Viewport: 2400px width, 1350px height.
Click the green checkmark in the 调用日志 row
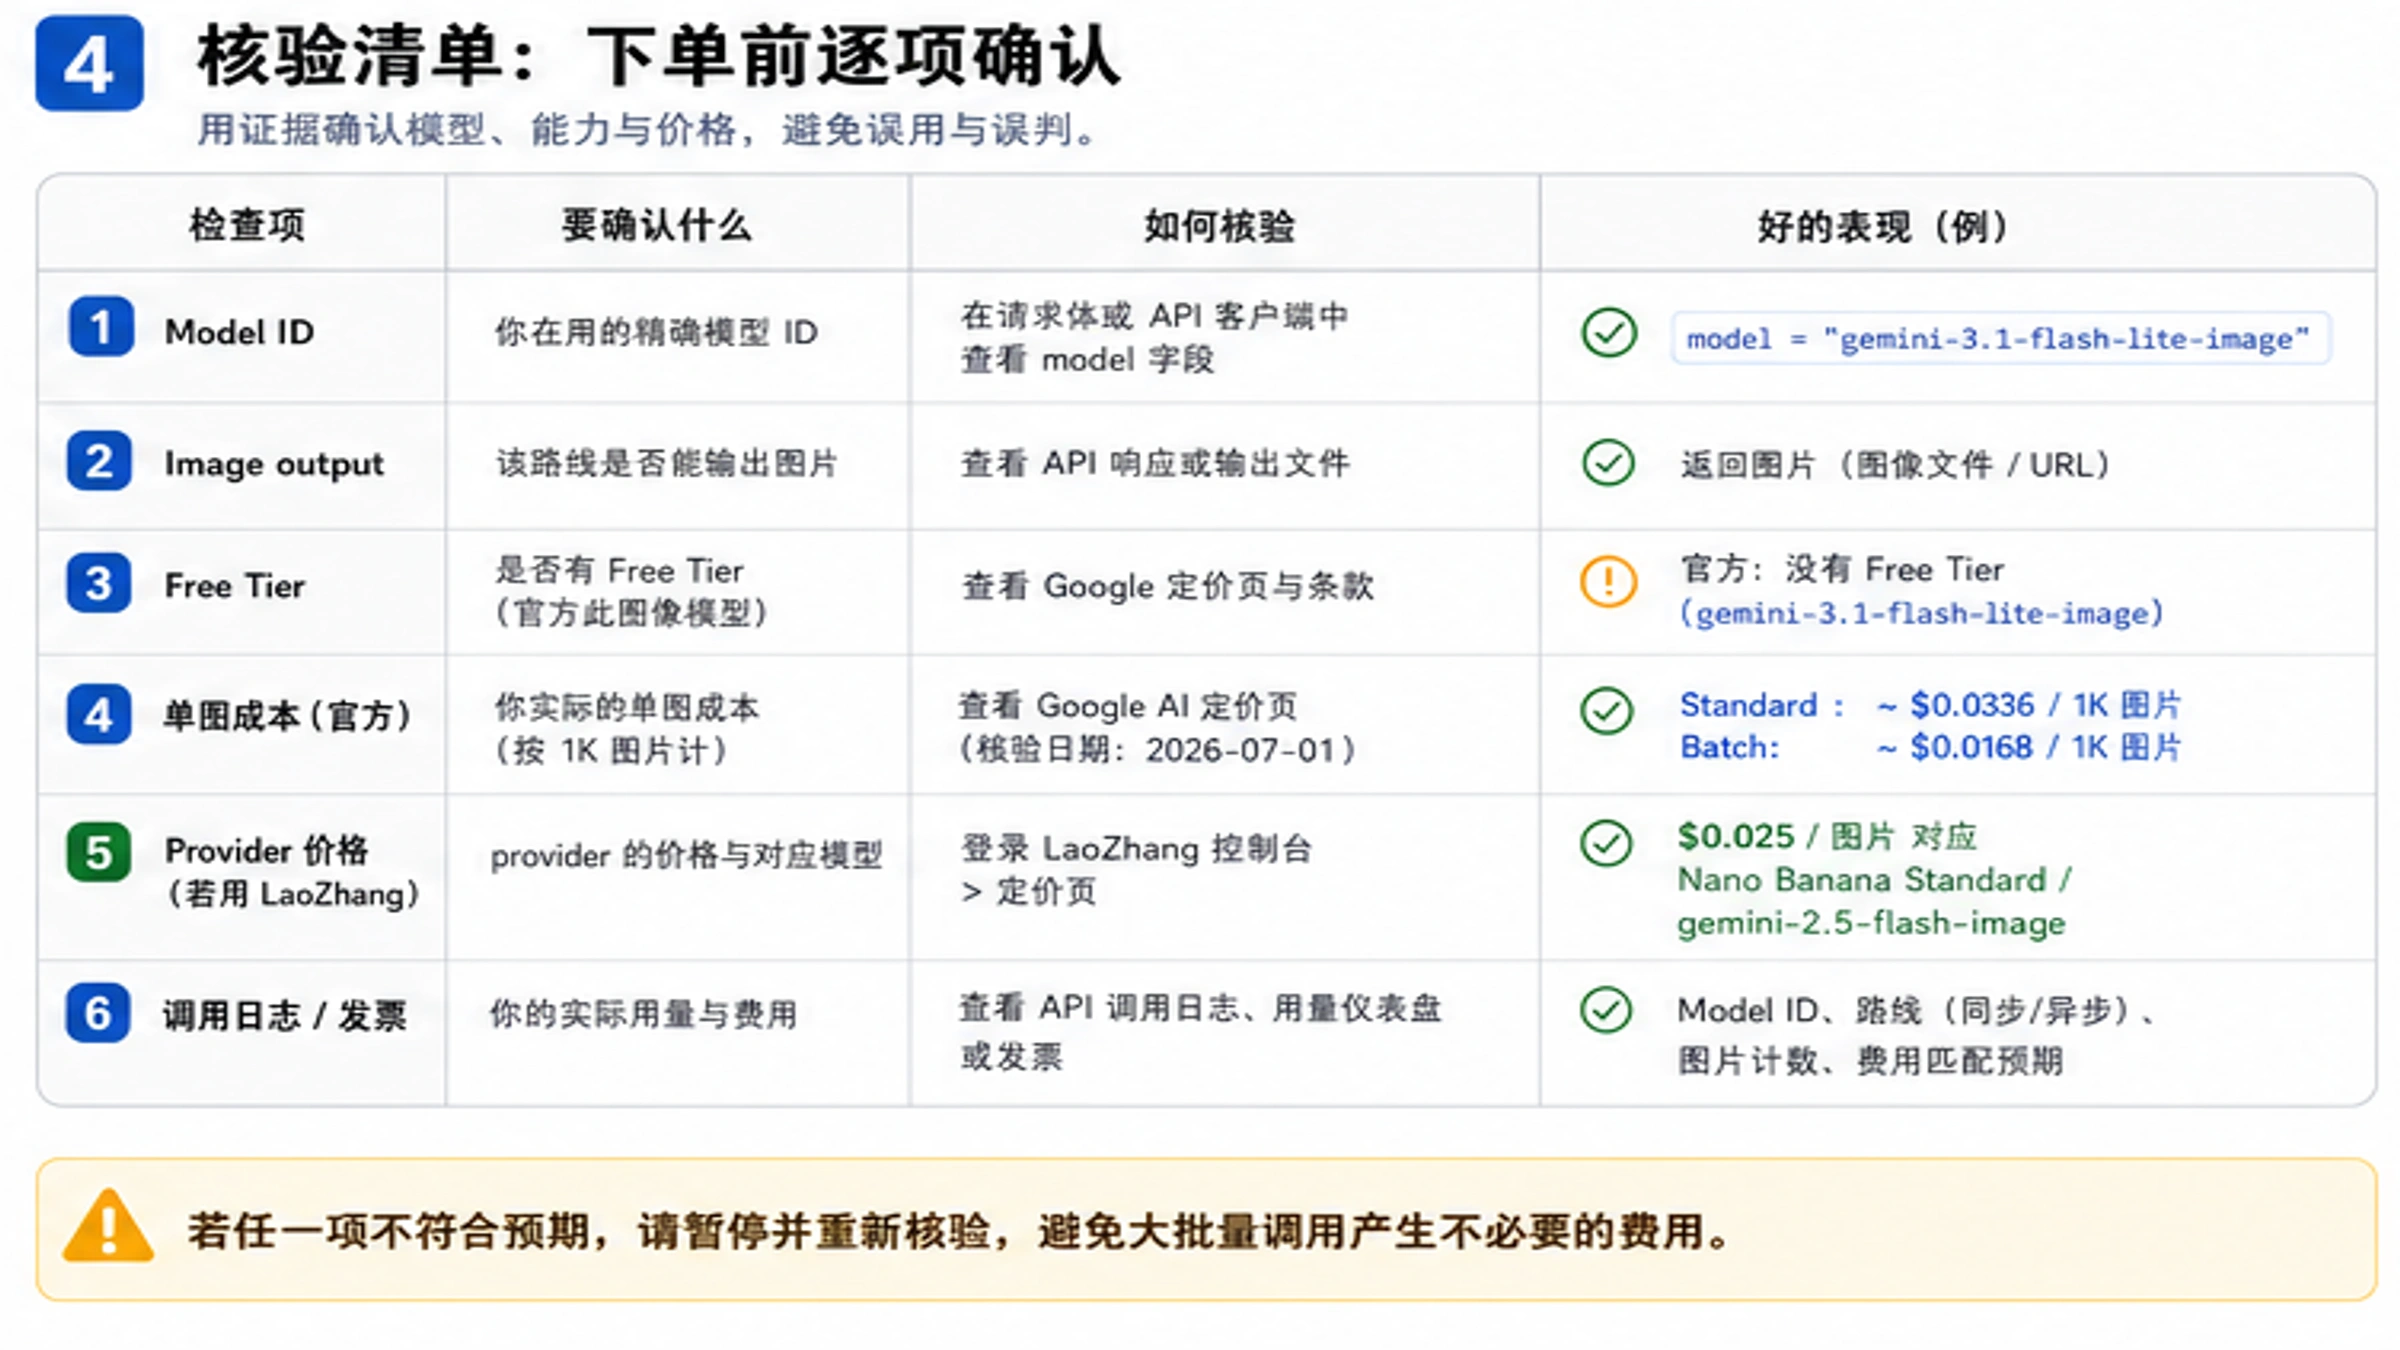pos(1607,1010)
